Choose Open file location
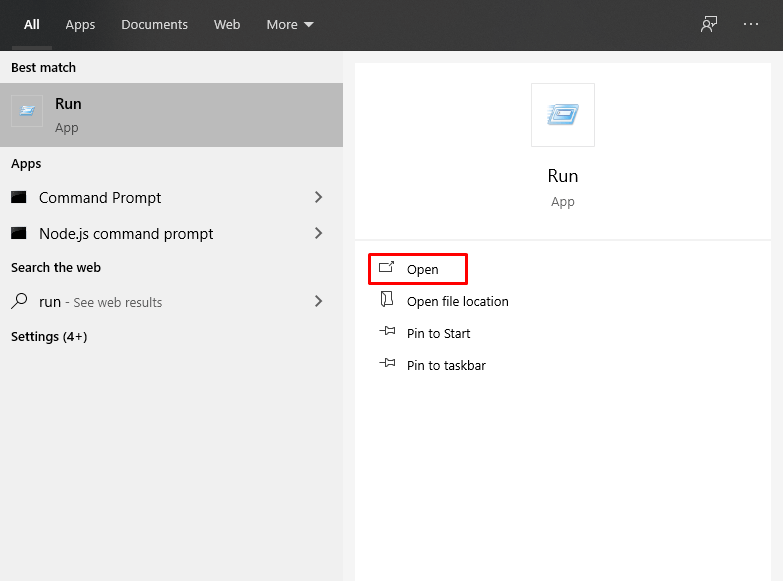The width and height of the screenshot is (783, 581). click(x=457, y=302)
